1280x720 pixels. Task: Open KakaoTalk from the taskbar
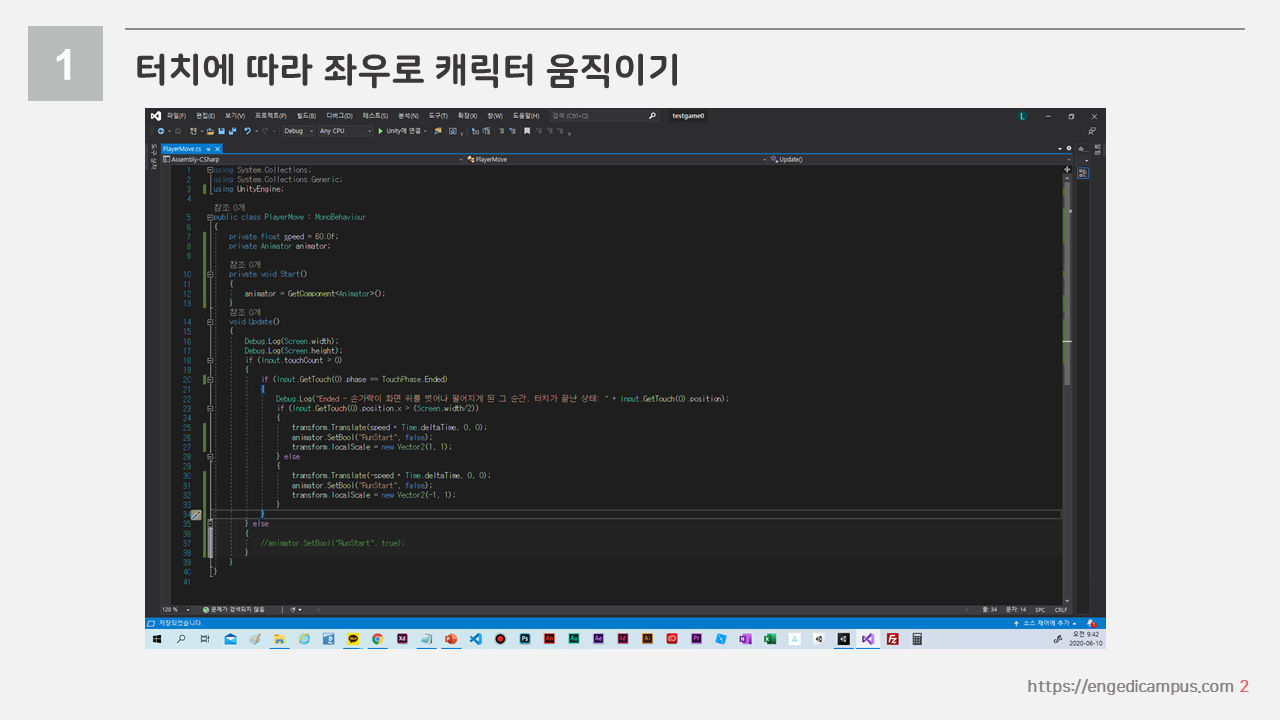tap(353, 639)
